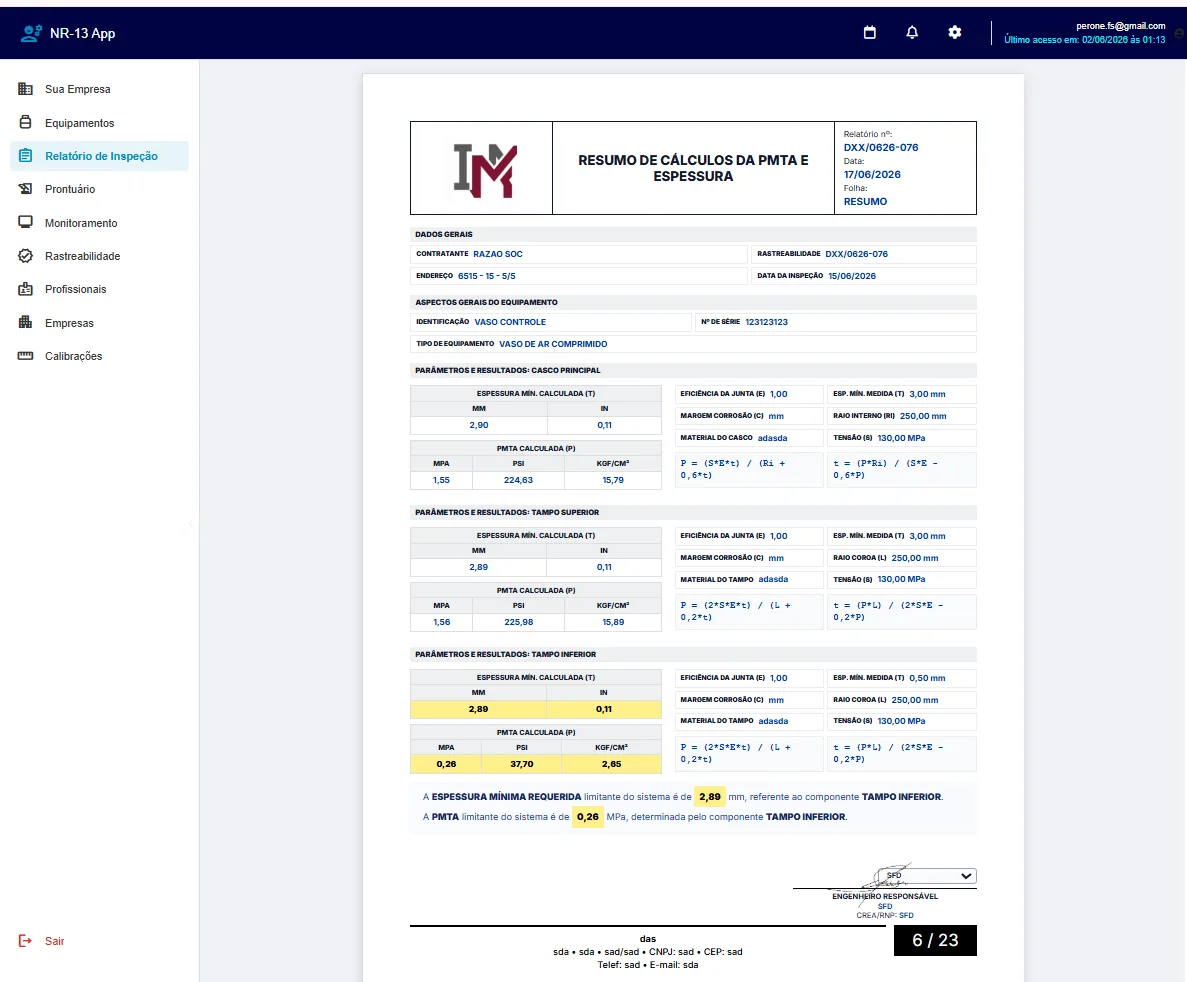The height and width of the screenshot is (982, 1187).
Task: Click the Prontuário sidebar icon
Action: pyautogui.click(x=25, y=189)
